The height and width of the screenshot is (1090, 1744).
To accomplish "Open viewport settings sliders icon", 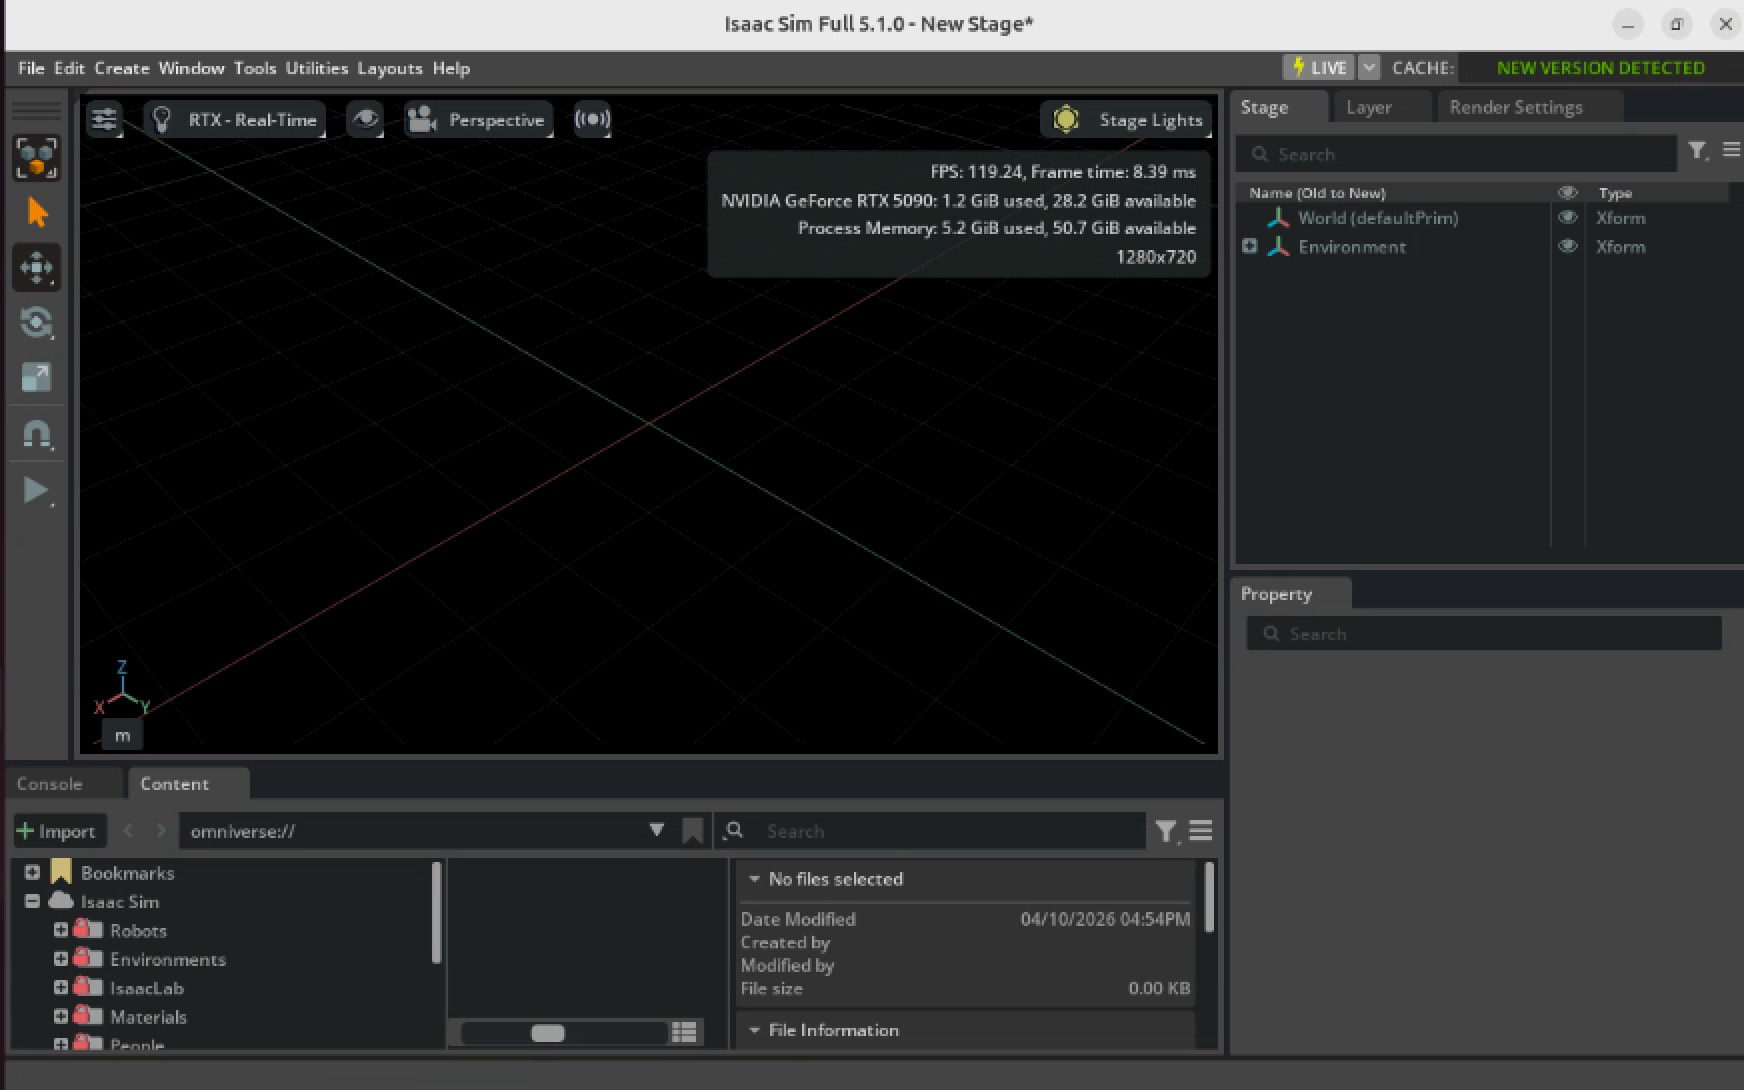I will coord(104,120).
